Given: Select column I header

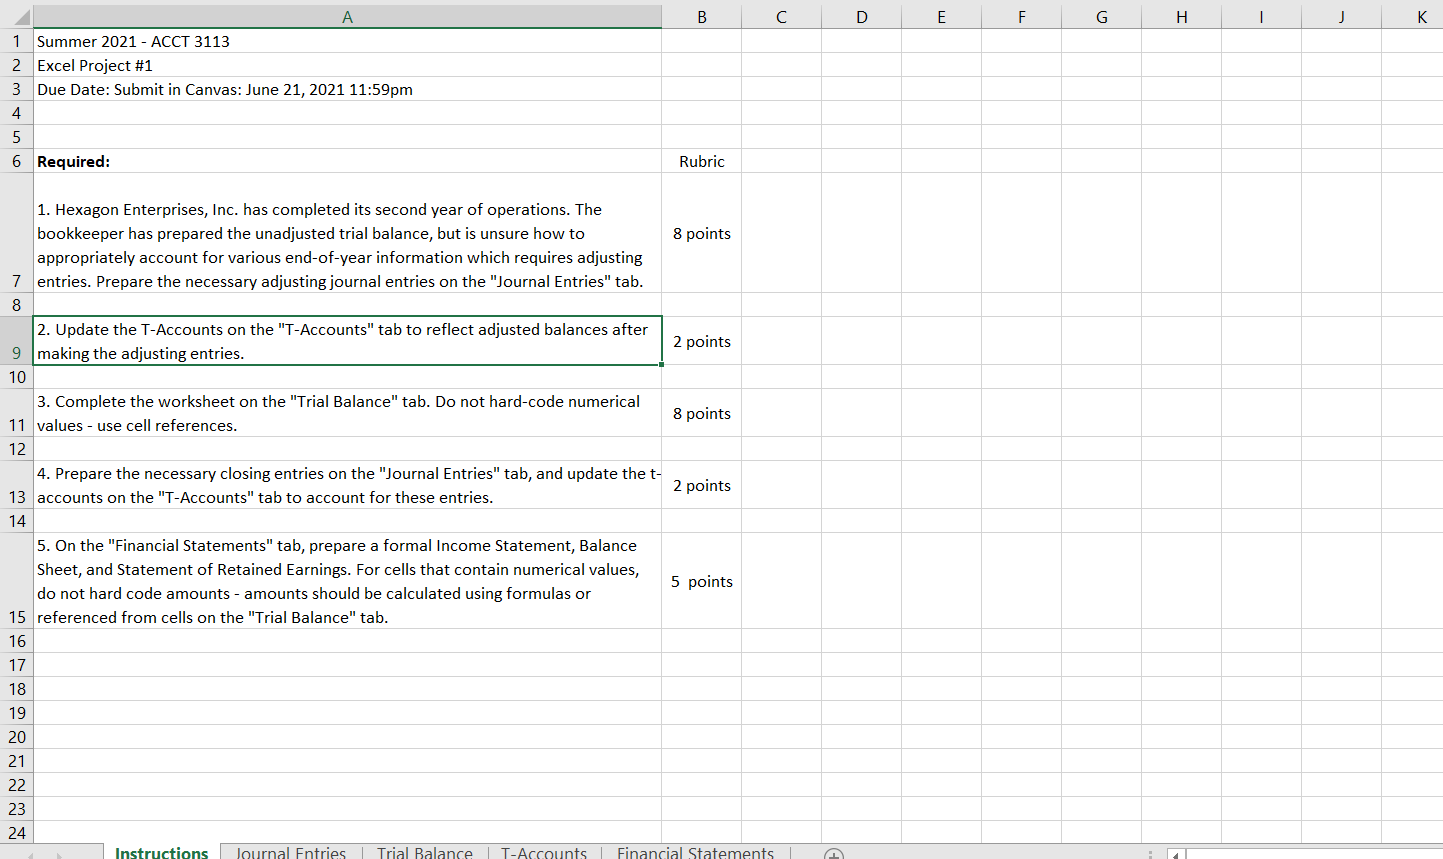Looking at the screenshot, I should pos(1261,17).
